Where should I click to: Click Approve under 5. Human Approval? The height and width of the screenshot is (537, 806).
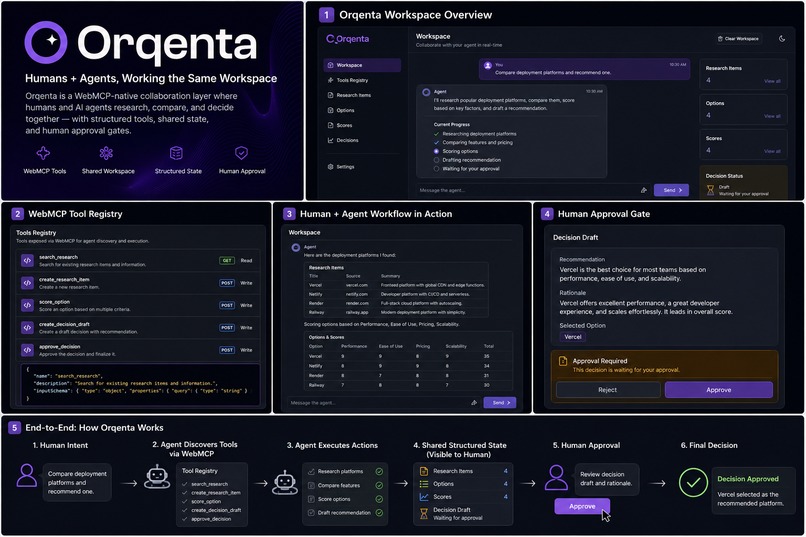pos(582,507)
